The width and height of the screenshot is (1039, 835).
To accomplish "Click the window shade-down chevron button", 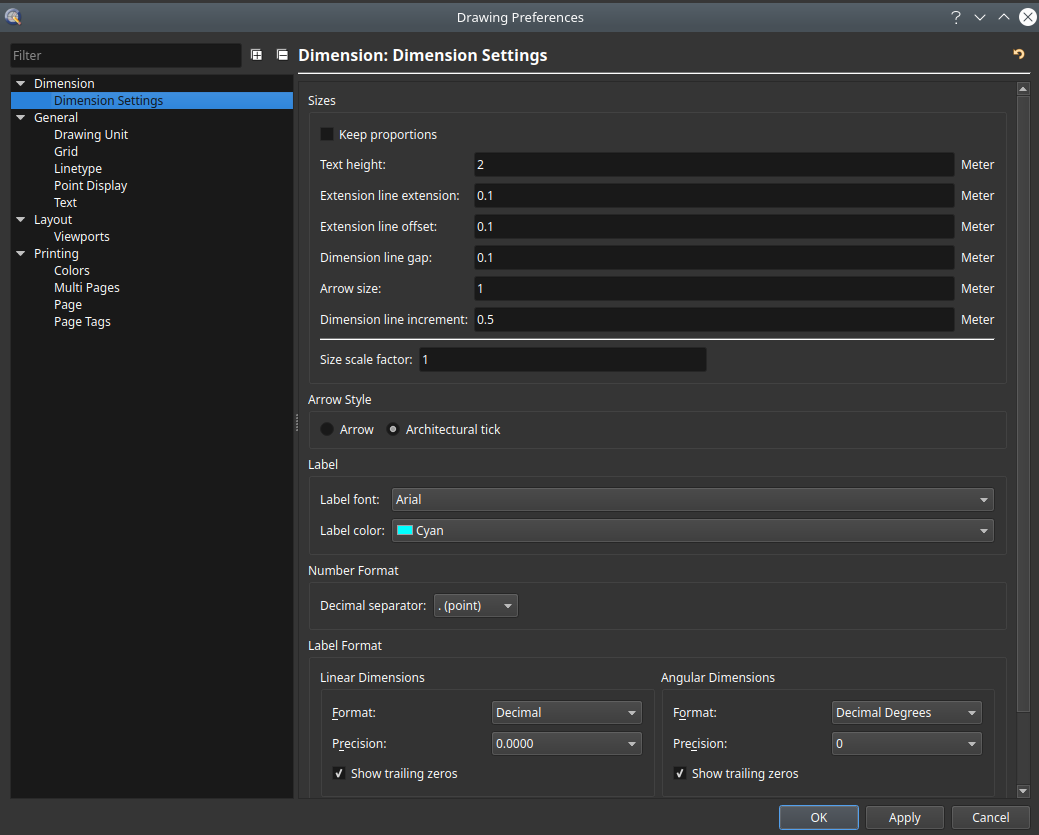I will [980, 17].
